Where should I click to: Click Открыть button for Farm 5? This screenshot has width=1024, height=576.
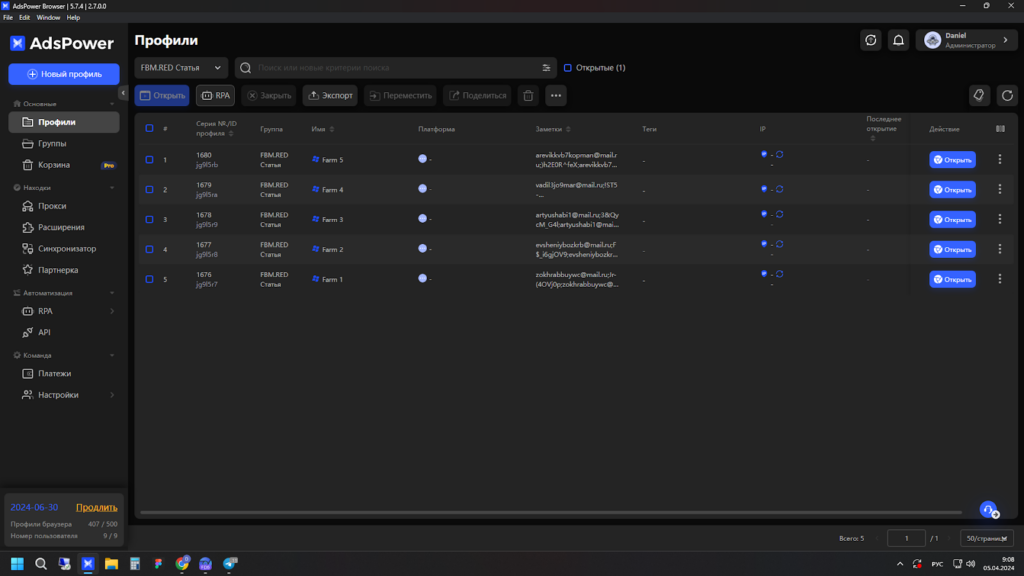click(x=952, y=159)
